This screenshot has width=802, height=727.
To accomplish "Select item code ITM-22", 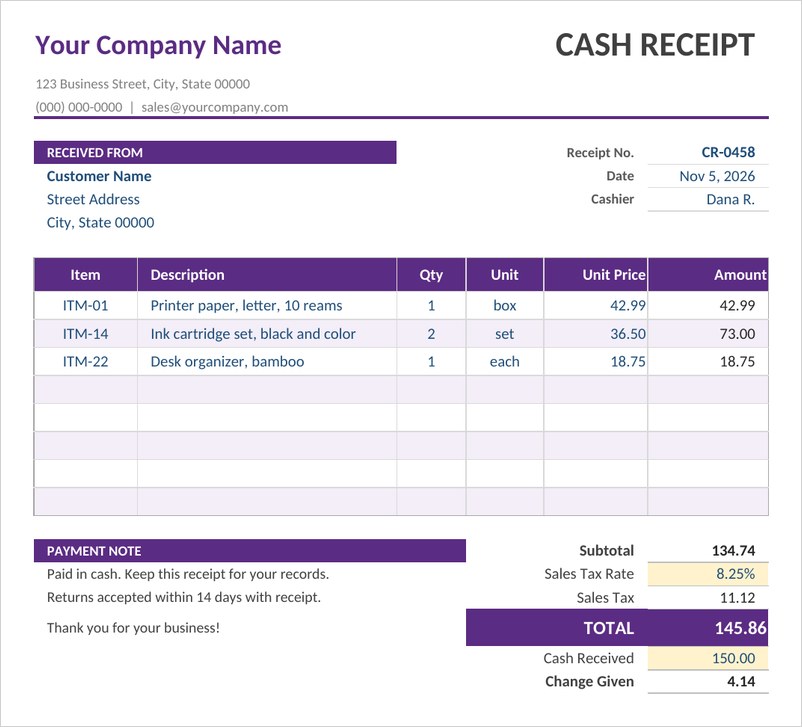I will pyautogui.click(x=85, y=362).
